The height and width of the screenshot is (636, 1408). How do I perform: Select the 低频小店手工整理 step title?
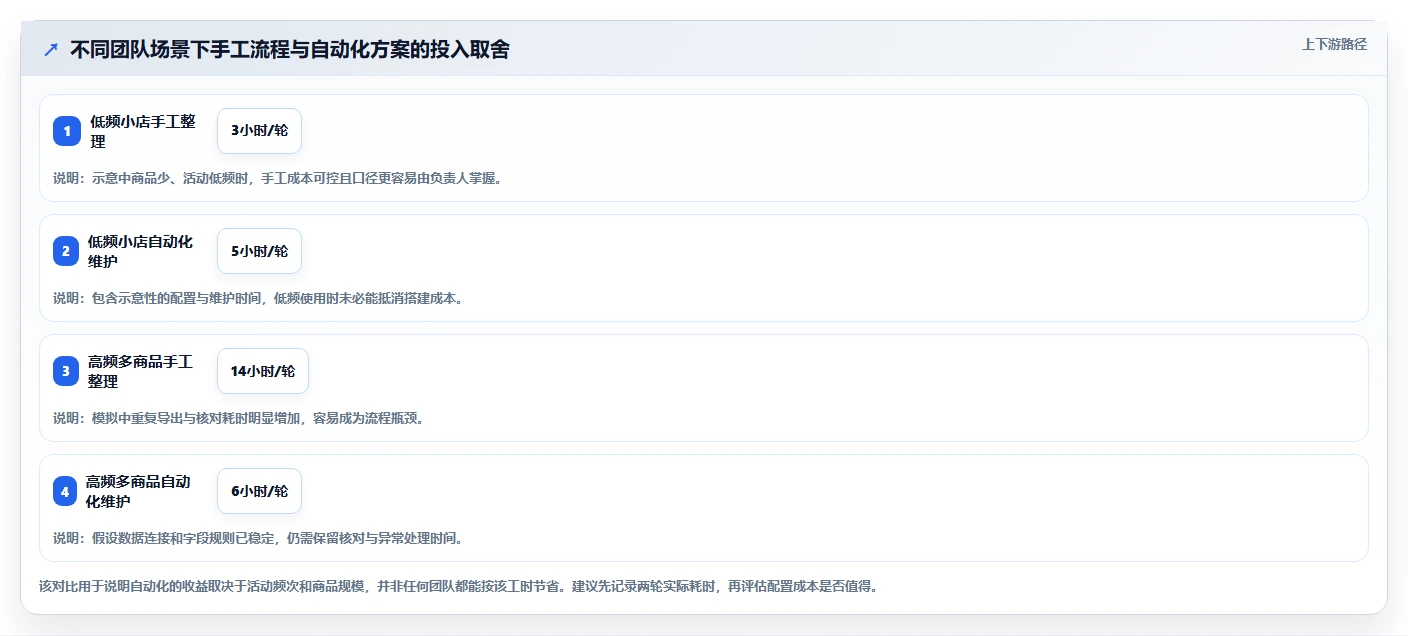[143, 131]
